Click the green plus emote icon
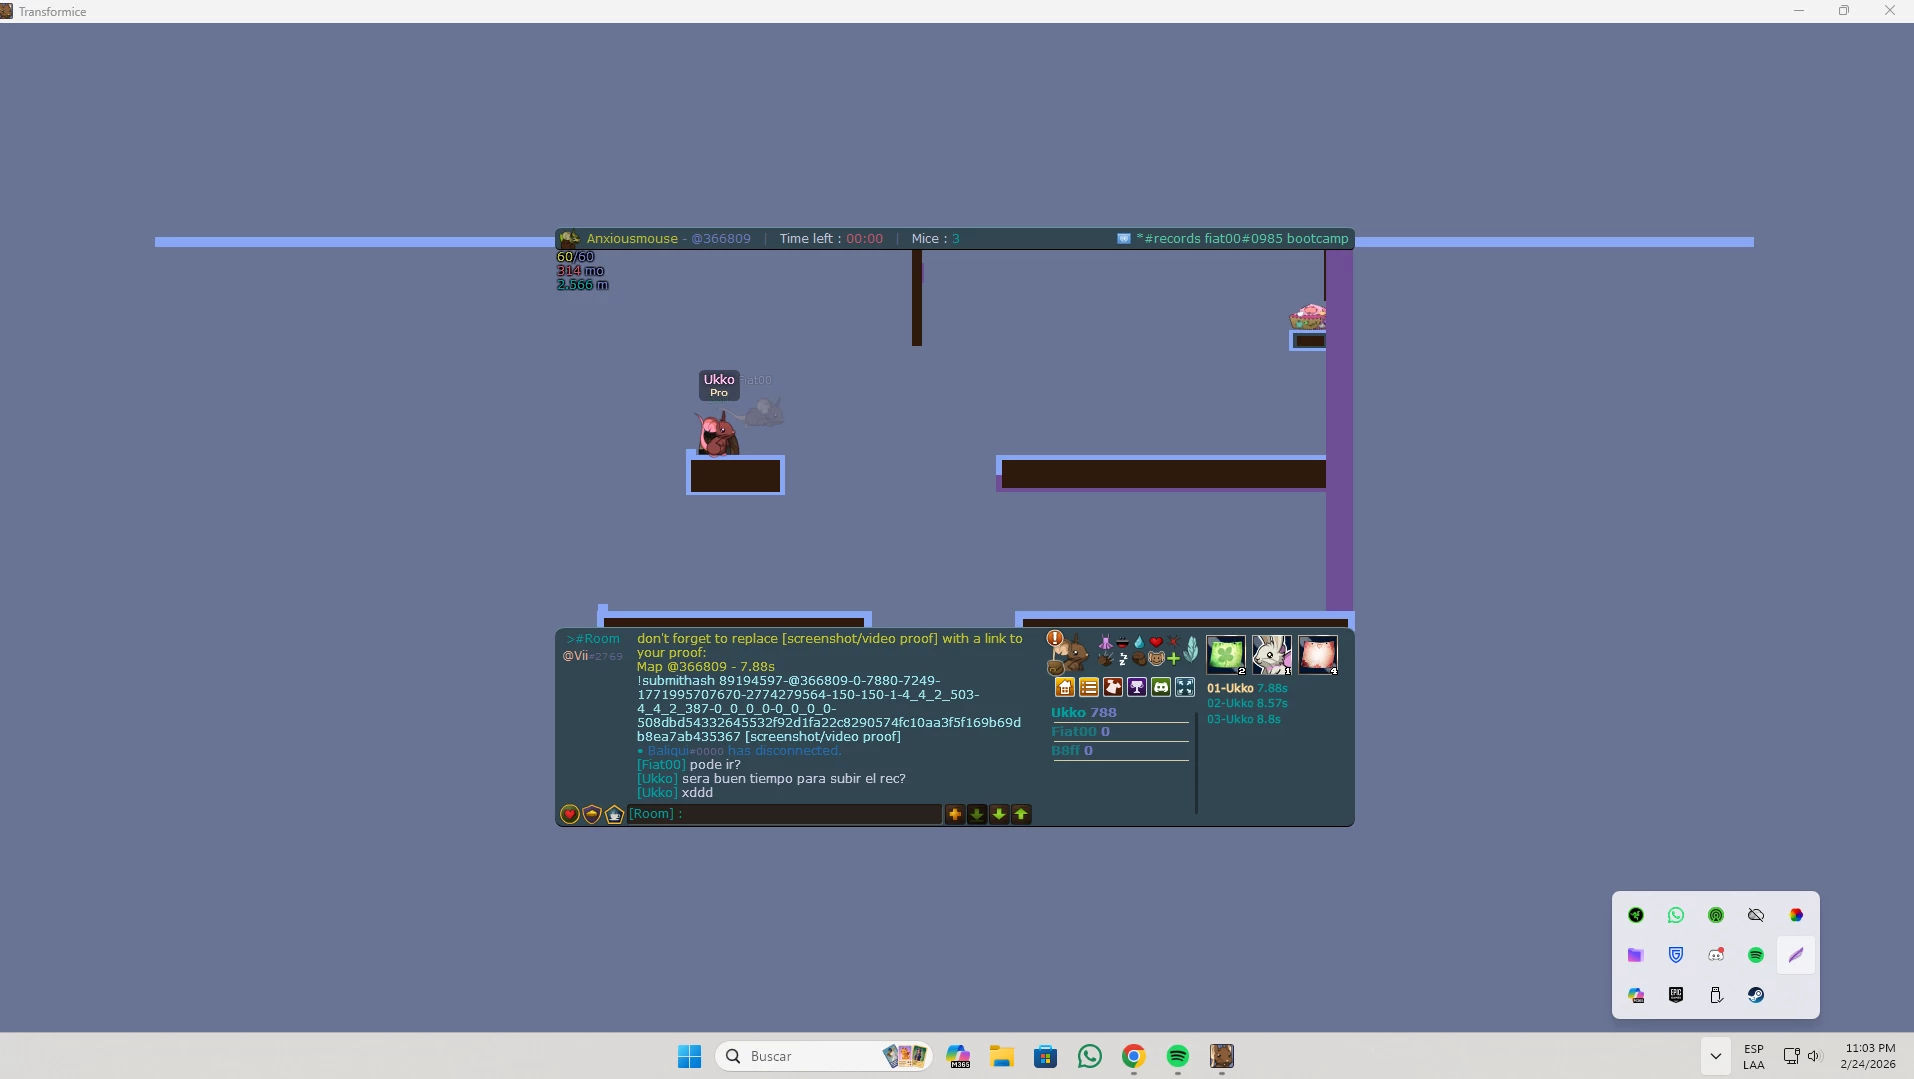The width and height of the screenshot is (1914, 1079). click(x=1173, y=658)
